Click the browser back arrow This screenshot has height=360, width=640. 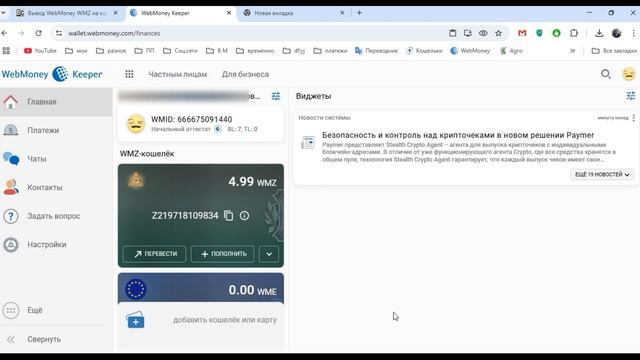tap(4, 33)
